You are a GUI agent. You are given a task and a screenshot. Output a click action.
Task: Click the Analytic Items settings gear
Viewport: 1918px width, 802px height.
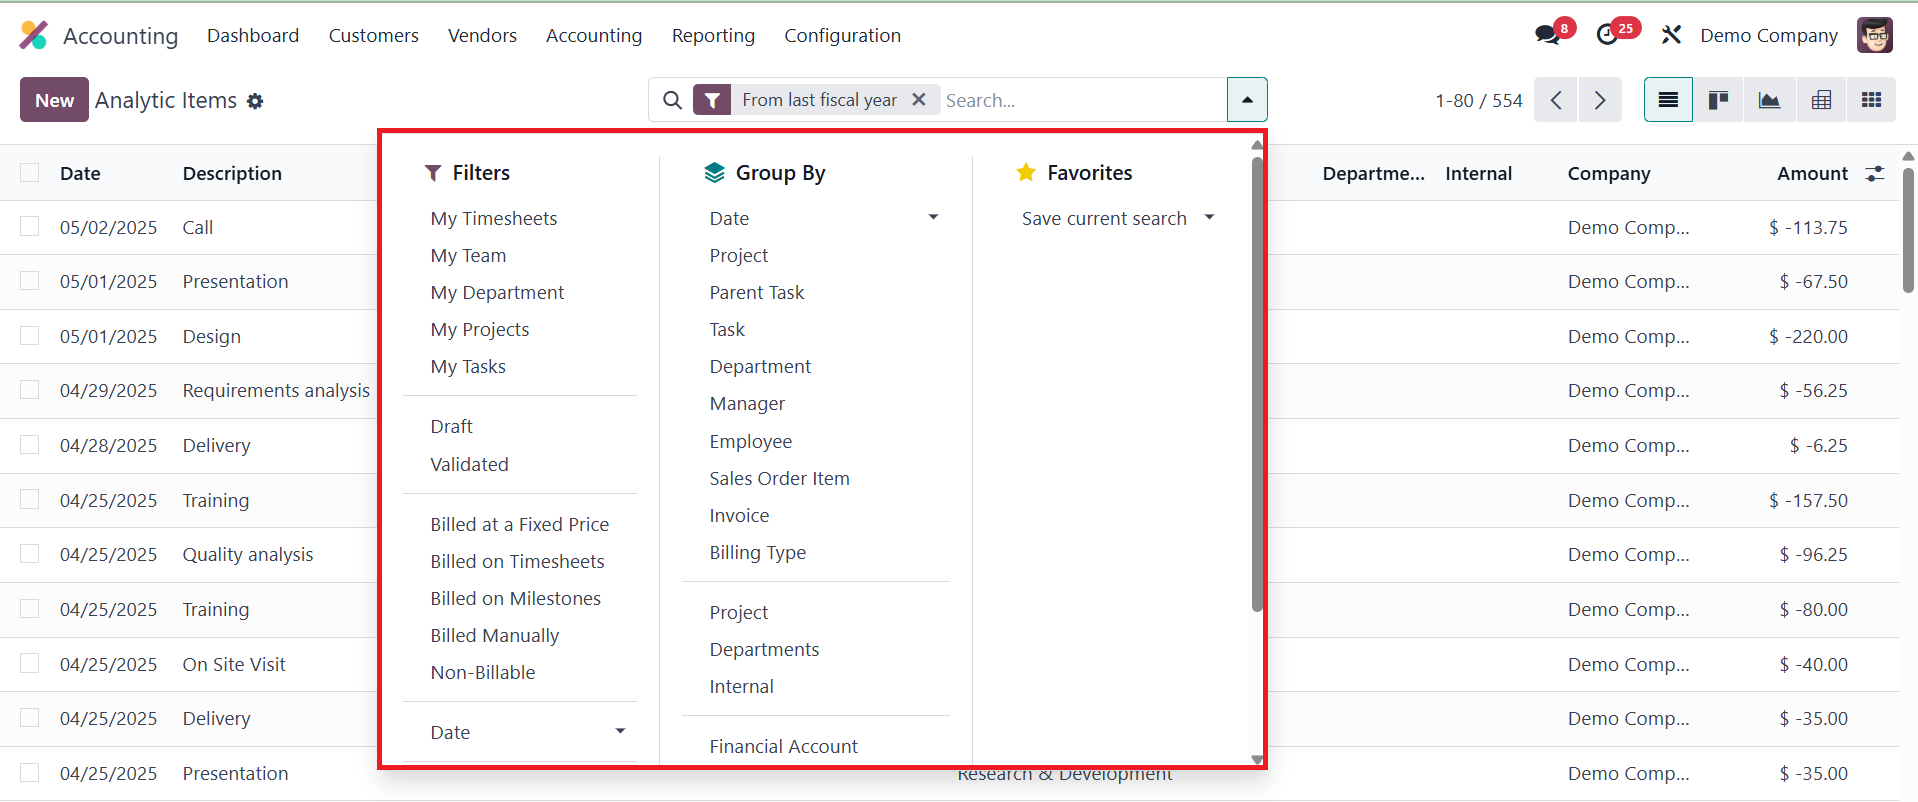point(255,101)
